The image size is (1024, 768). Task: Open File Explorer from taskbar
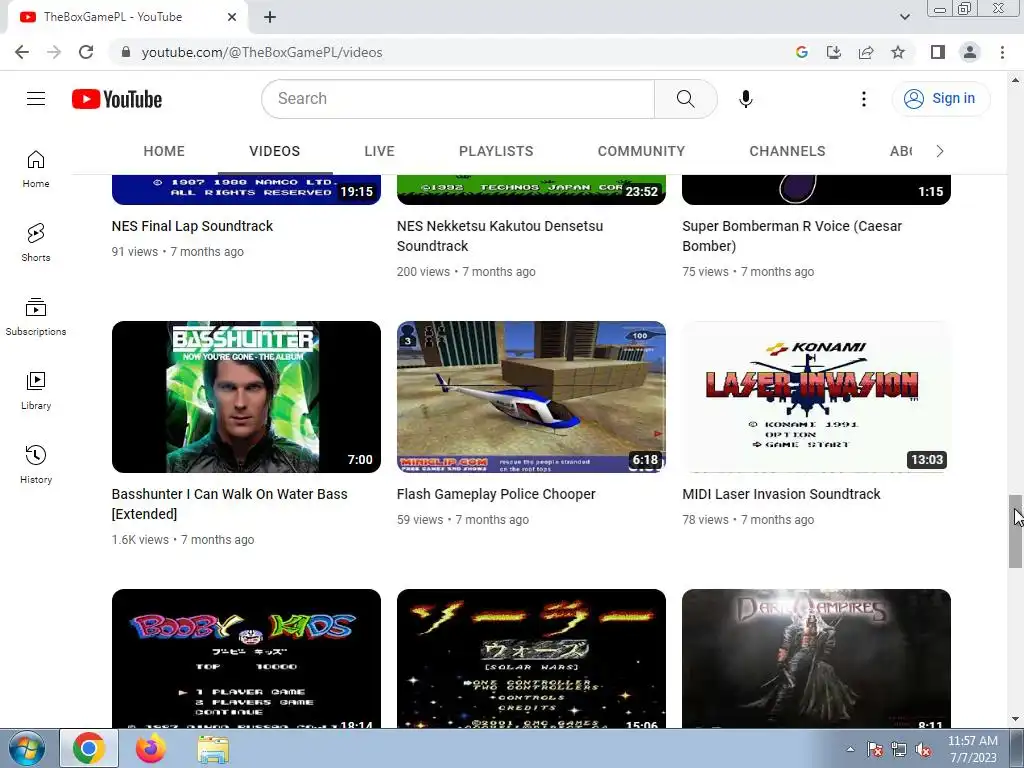213,750
